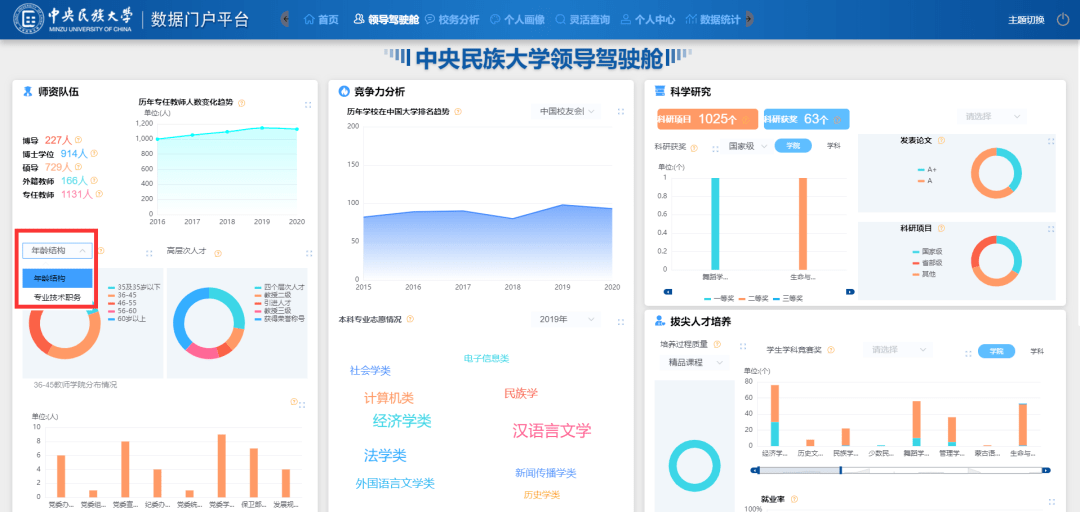Click help icon next to 硕导 729人
This screenshot has height=512, width=1080.
point(78,167)
